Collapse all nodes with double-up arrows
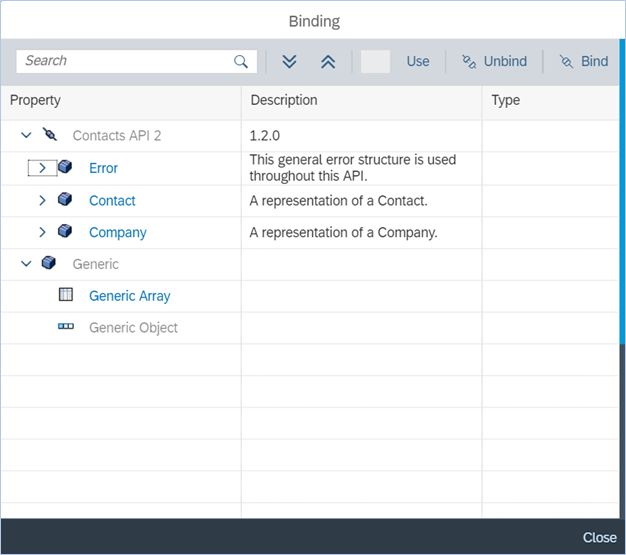The image size is (626, 555). click(x=328, y=61)
